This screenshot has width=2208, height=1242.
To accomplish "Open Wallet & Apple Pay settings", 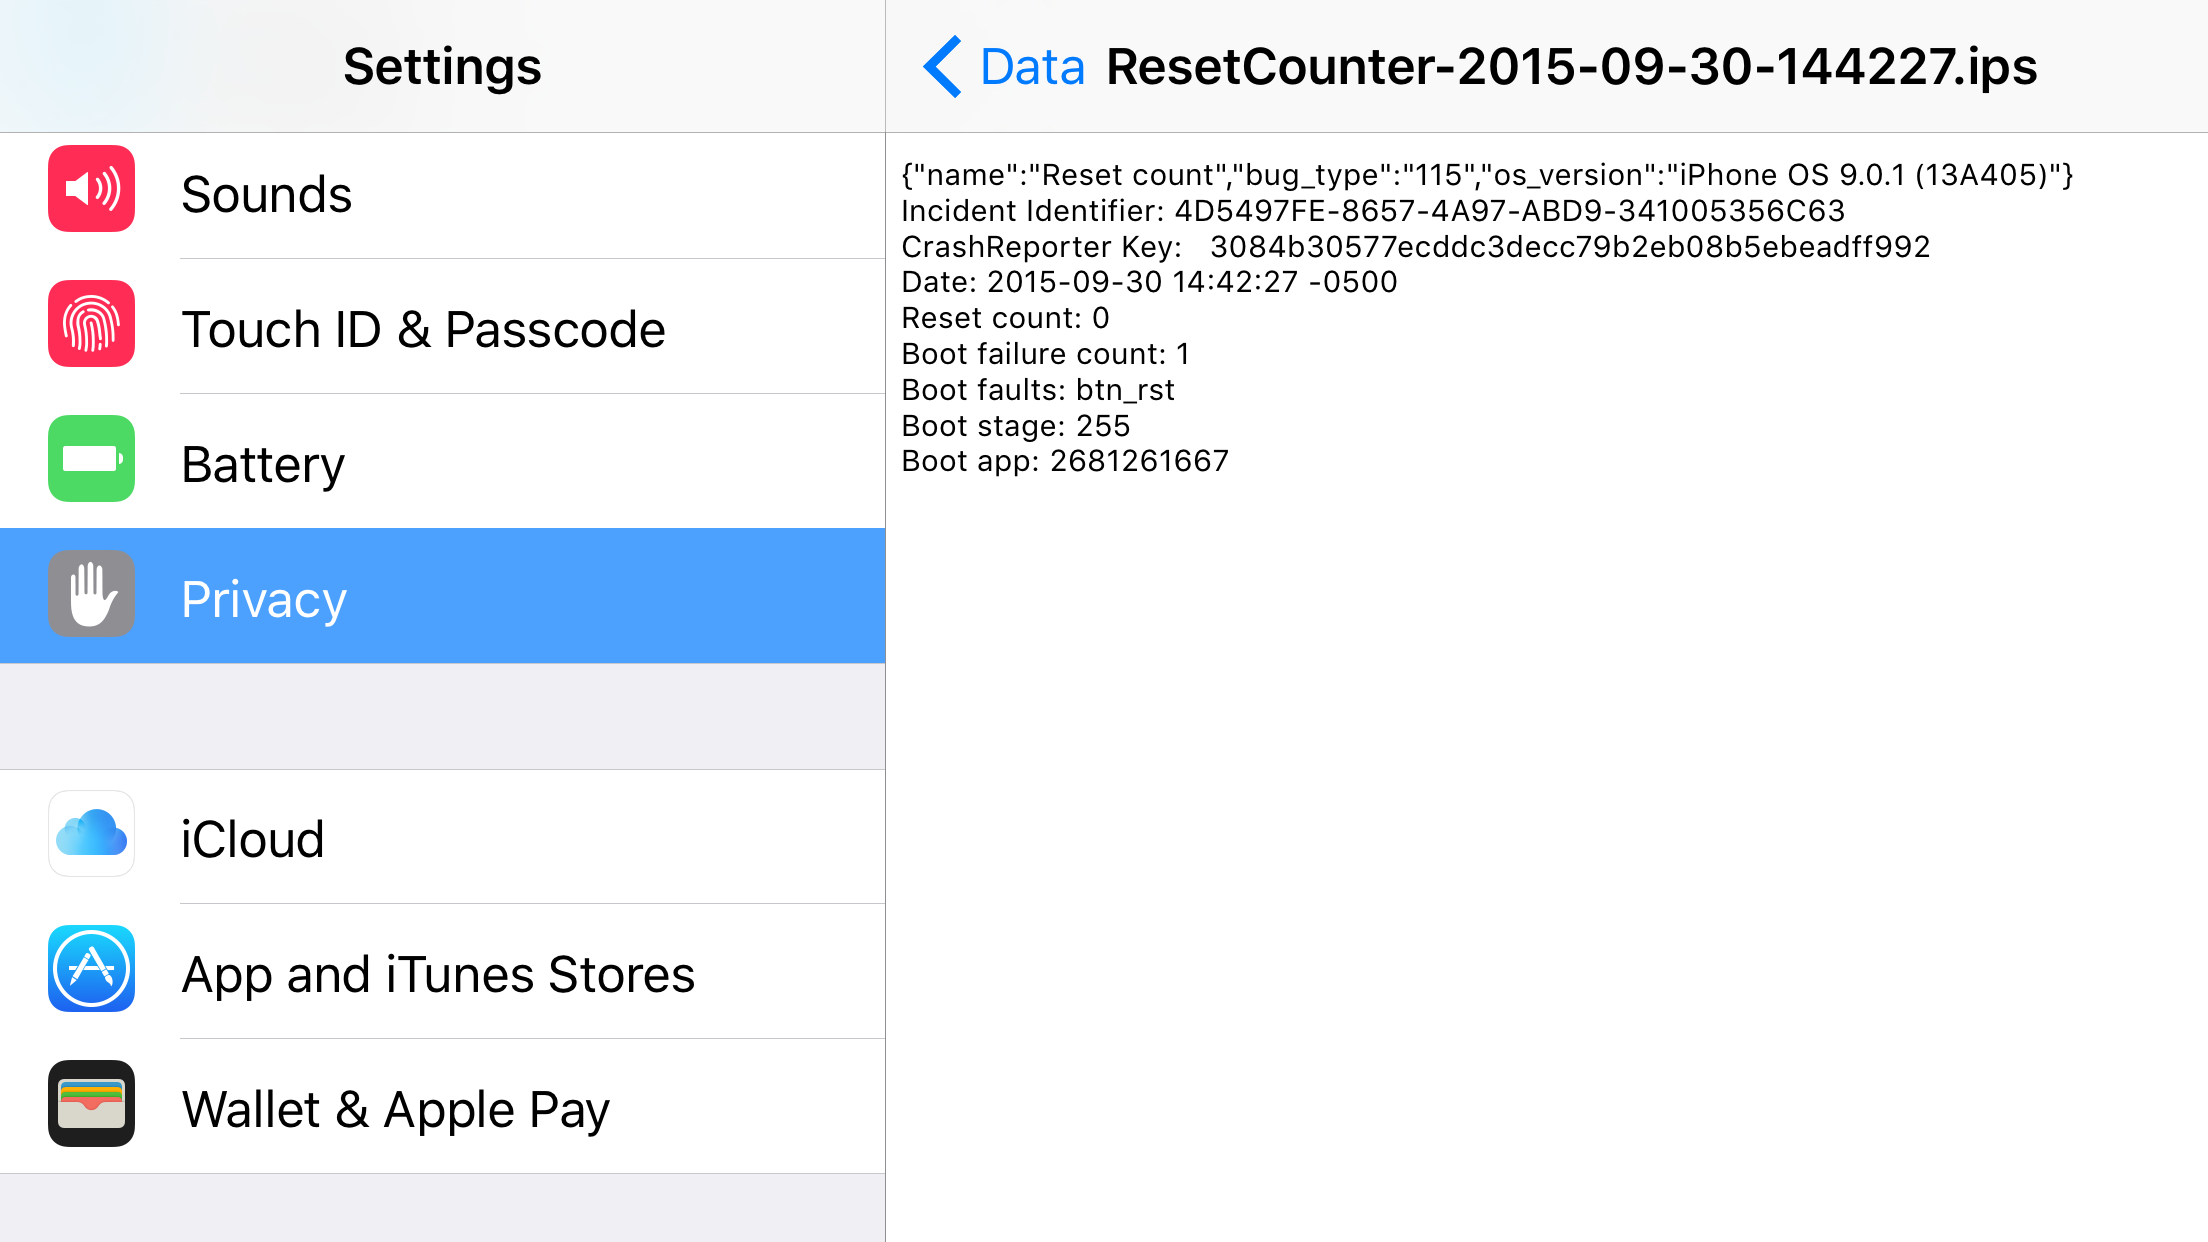I will [442, 1107].
